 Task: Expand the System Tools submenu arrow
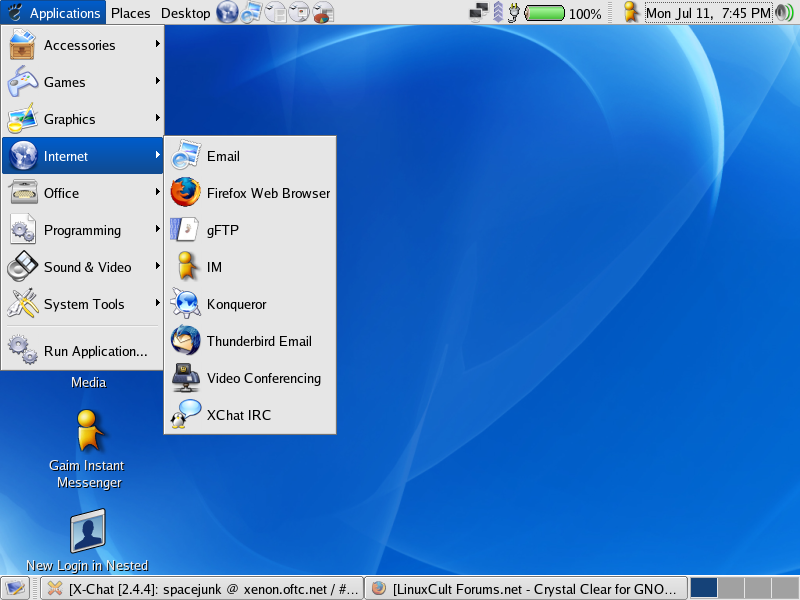point(158,303)
